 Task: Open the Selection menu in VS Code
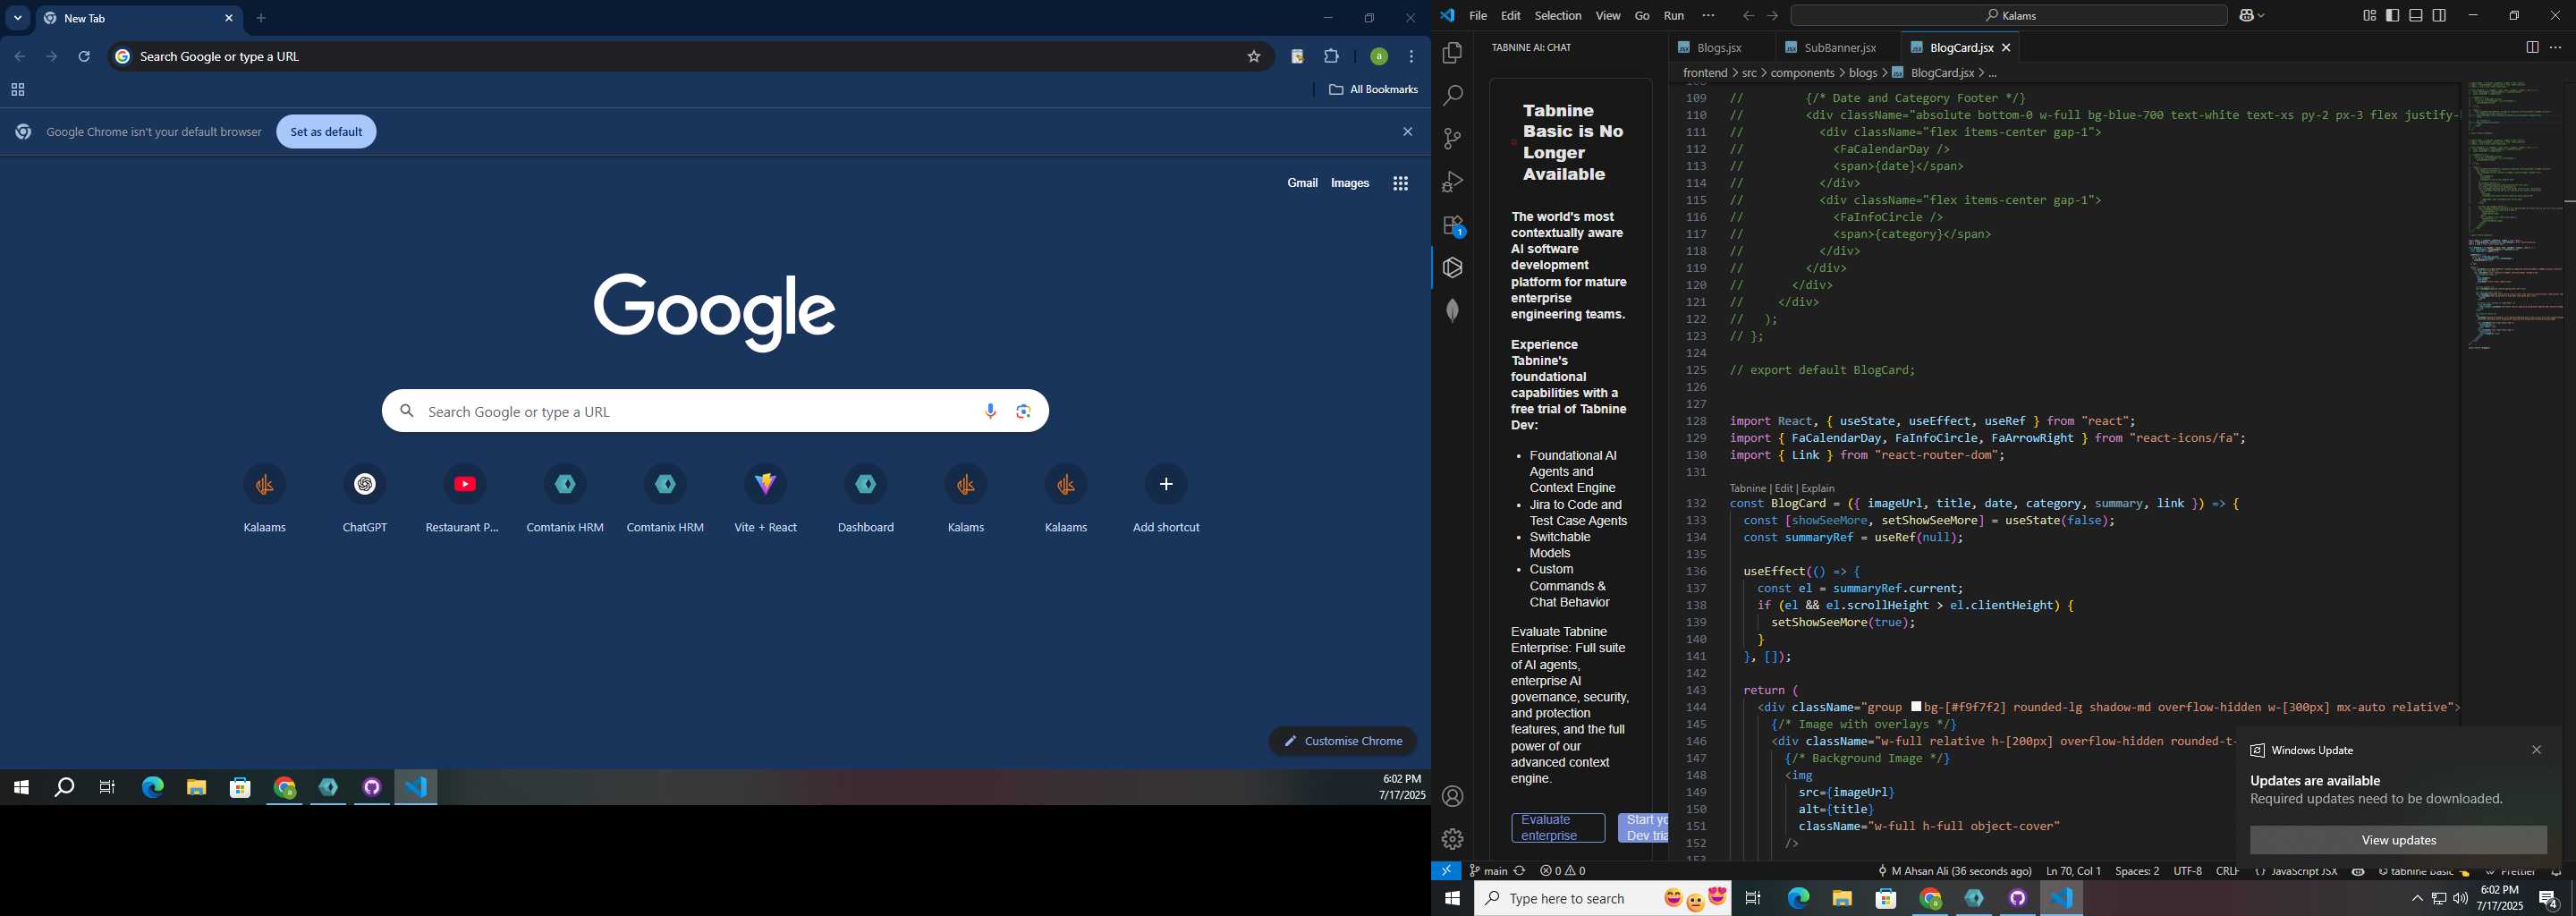pos(1557,16)
